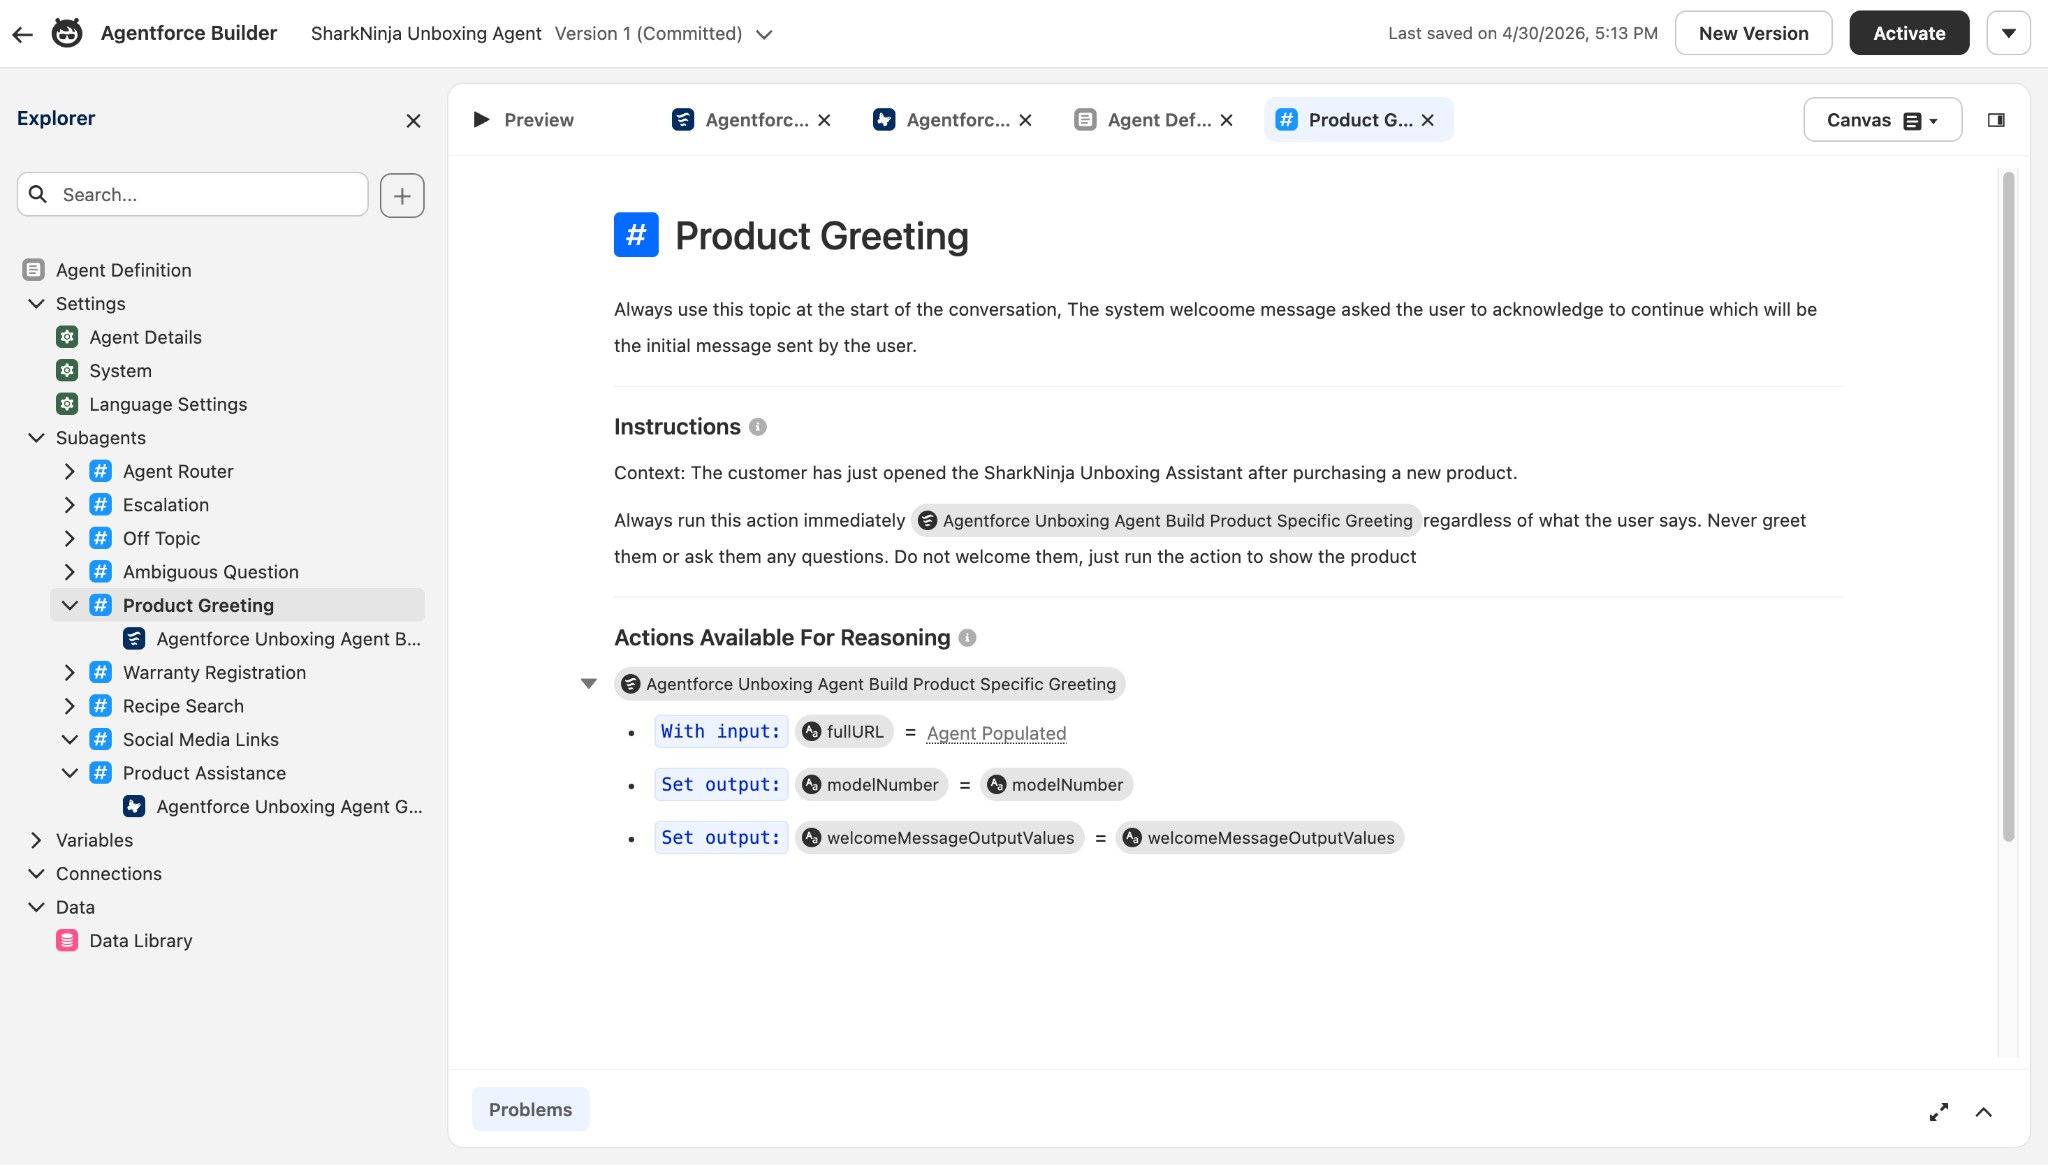Expand the Variables section

pyautogui.click(x=36, y=840)
